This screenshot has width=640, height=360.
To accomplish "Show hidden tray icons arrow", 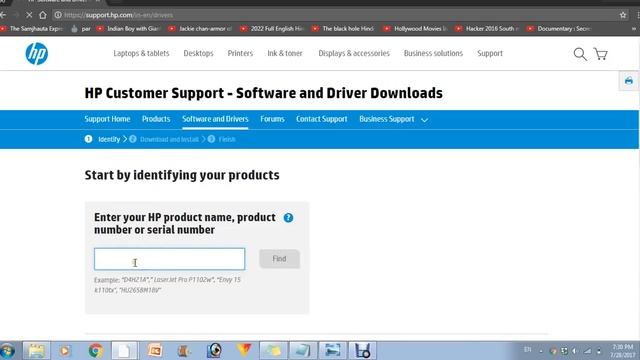I will tap(541, 351).
